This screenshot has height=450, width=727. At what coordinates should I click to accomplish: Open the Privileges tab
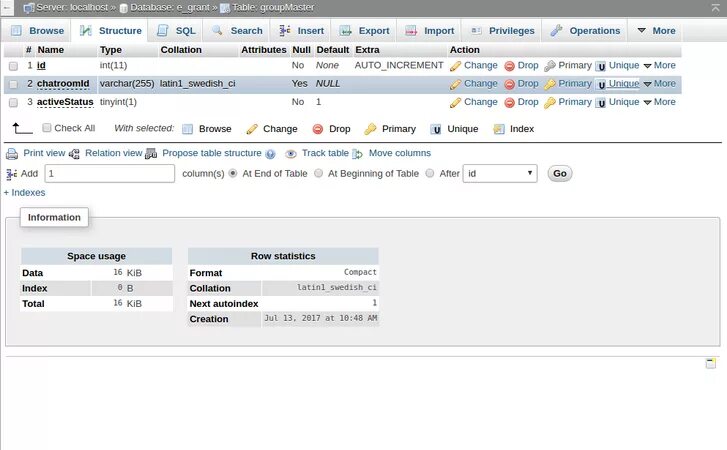point(502,31)
